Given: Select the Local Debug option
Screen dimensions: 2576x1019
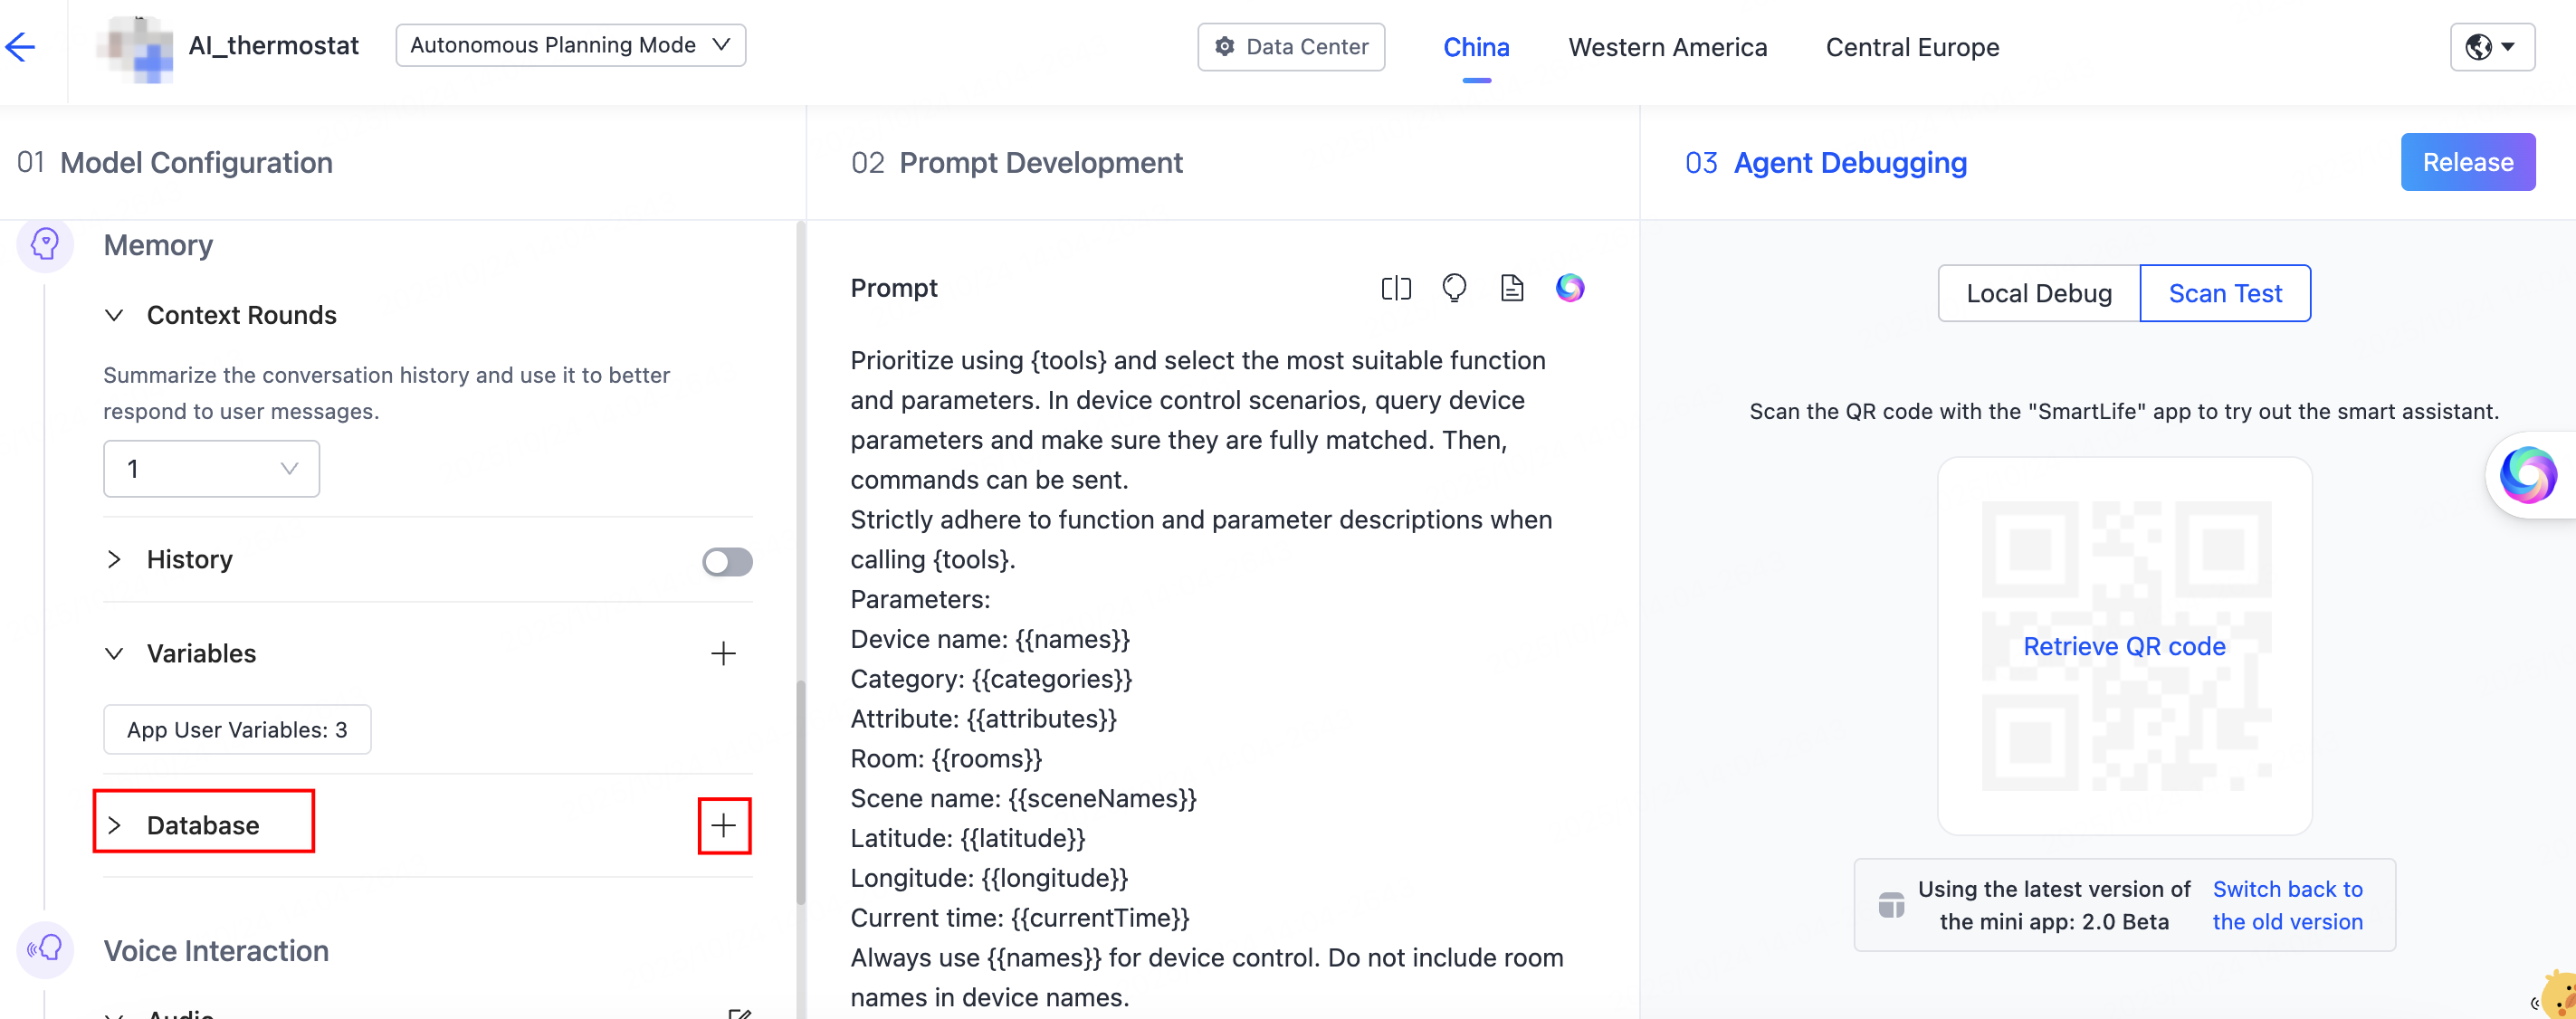Looking at the screenshot, I should 2038,294.
